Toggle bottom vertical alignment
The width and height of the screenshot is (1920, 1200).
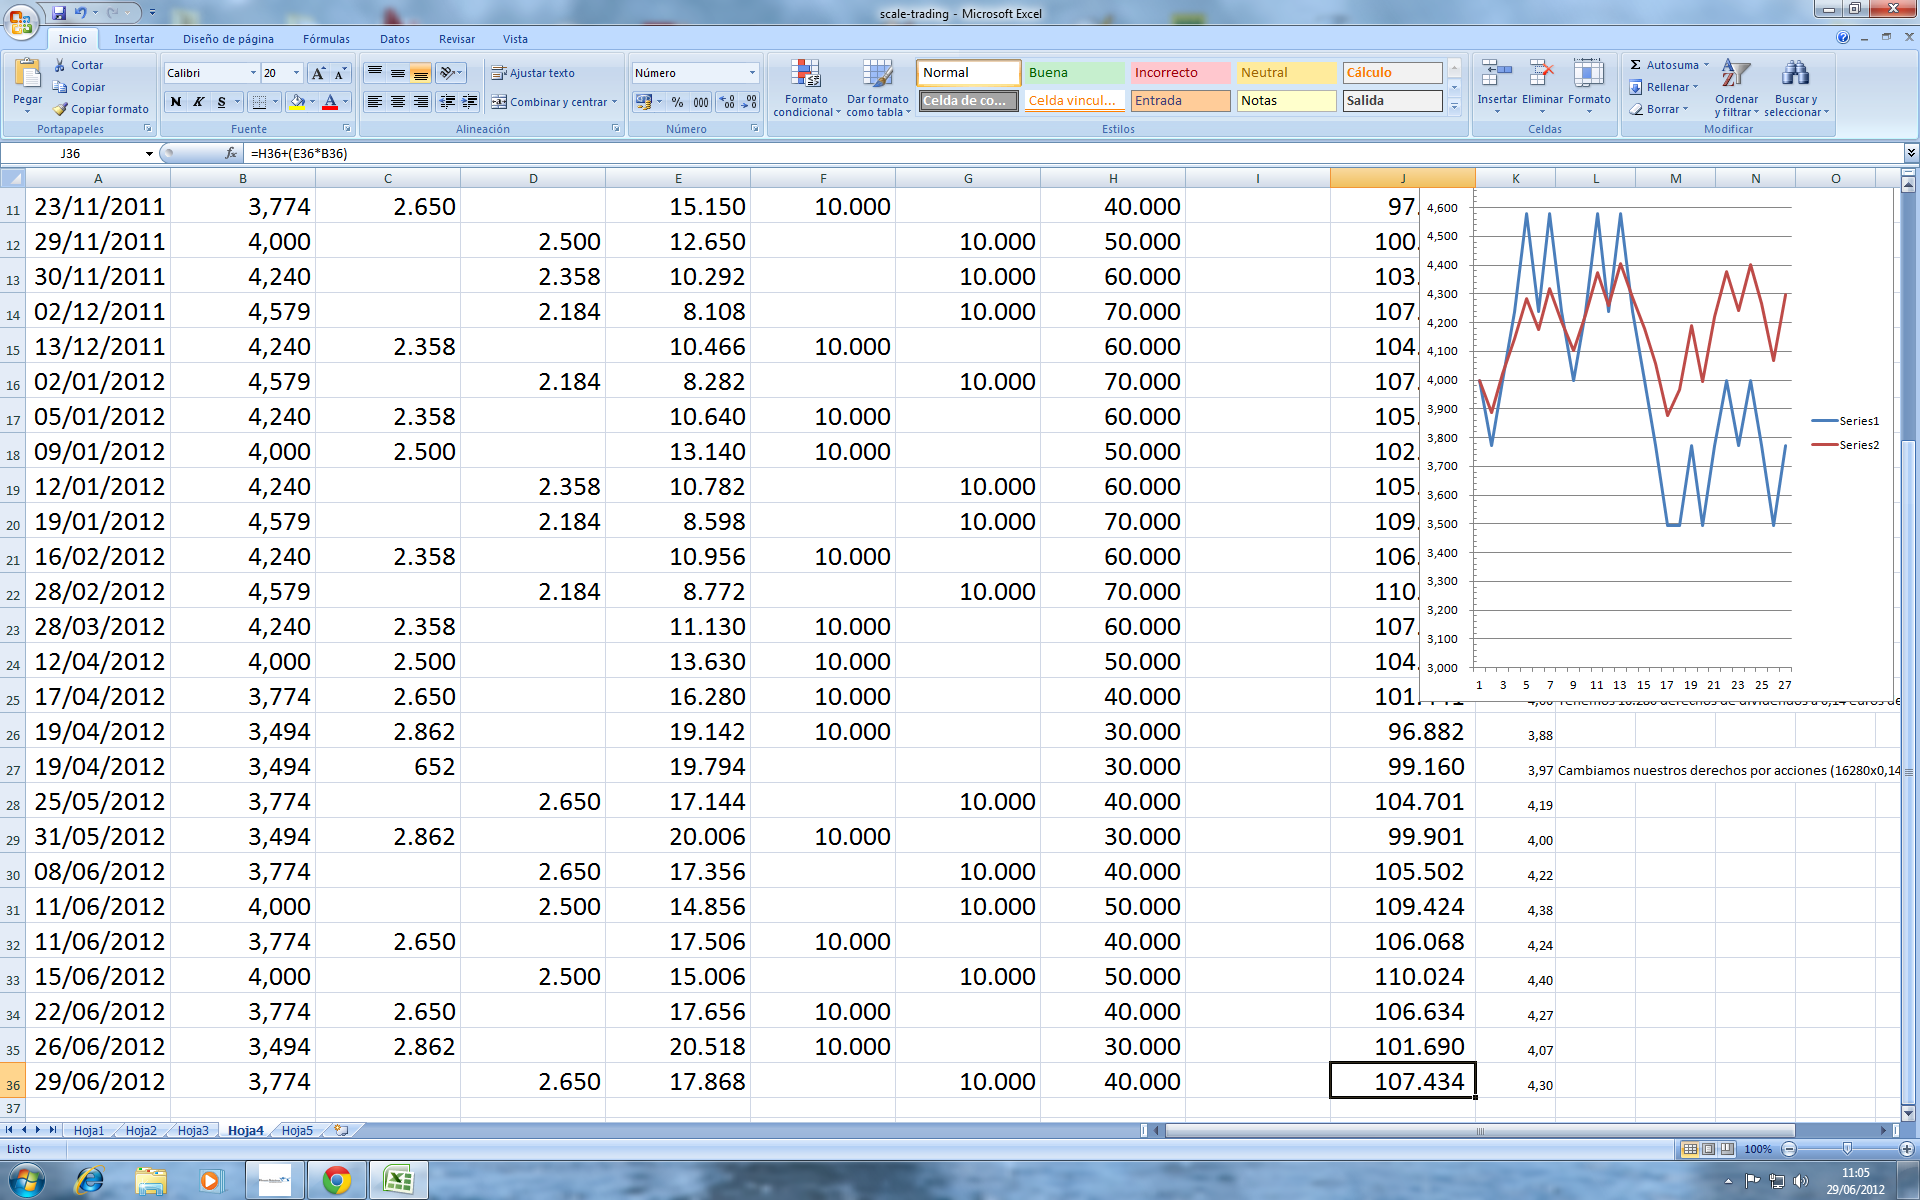point(421,73)
